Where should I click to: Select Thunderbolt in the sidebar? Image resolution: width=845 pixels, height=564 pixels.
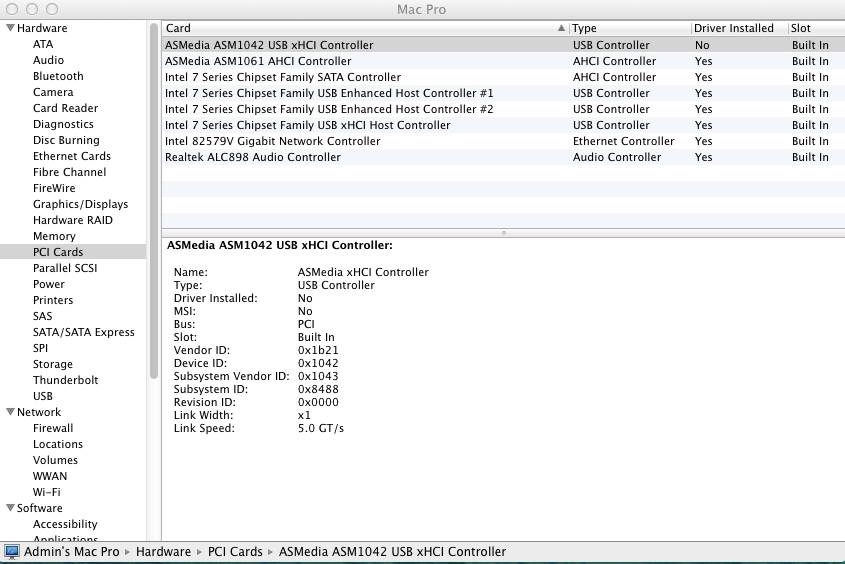(66, 380)
